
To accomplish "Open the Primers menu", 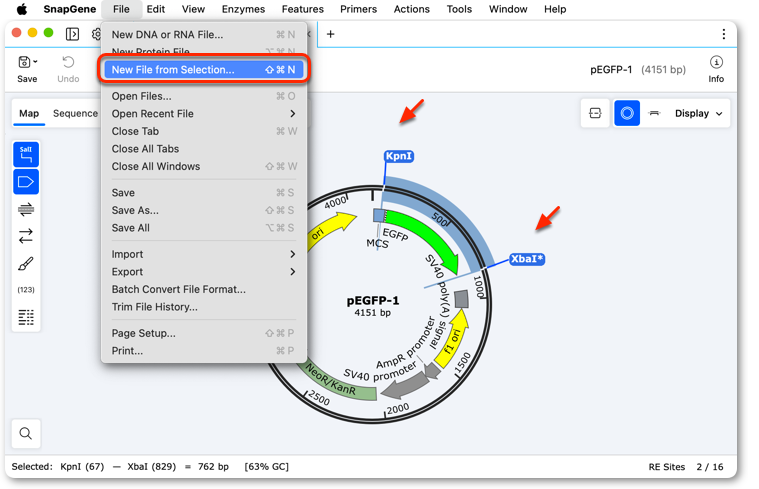I will click(x=359, y=9).
